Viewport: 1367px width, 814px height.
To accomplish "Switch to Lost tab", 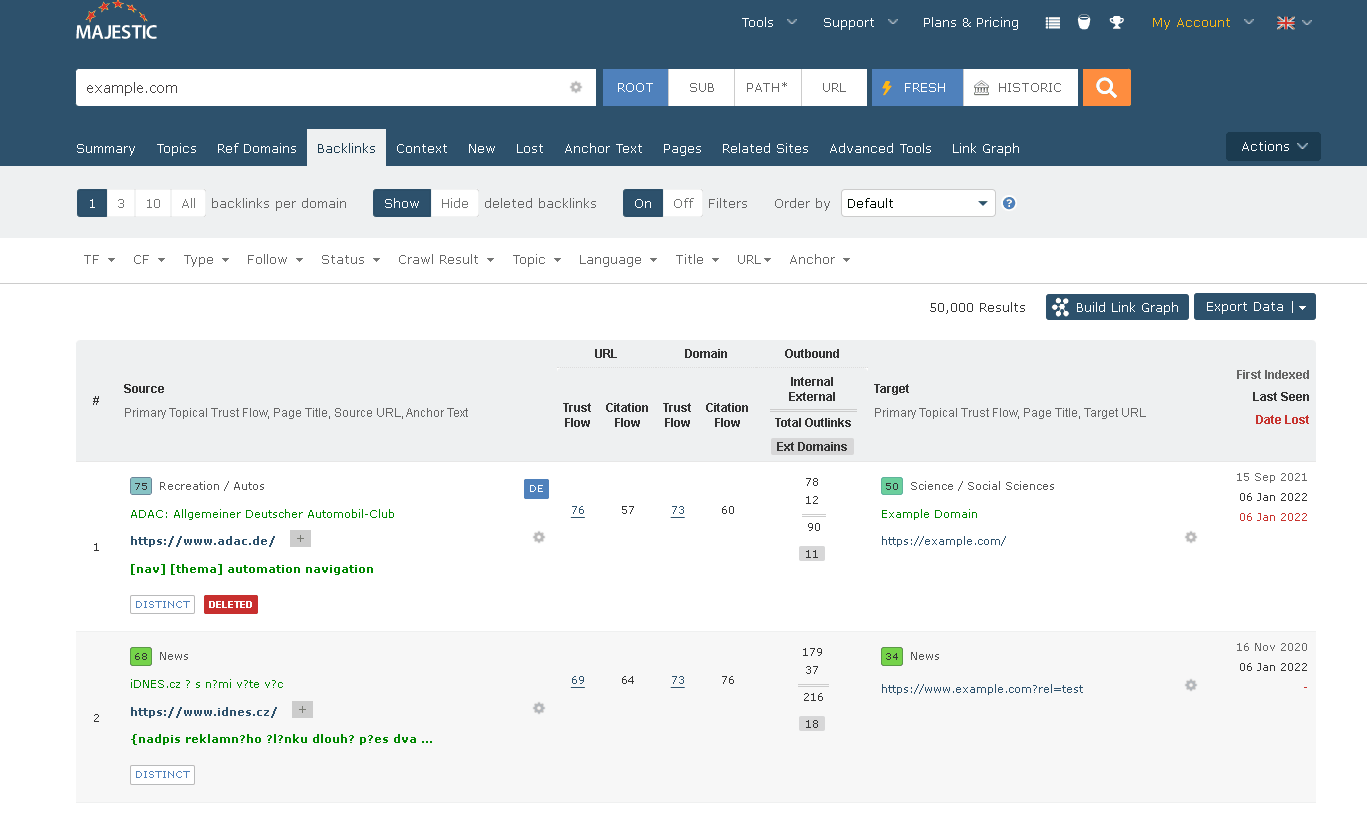I will tap(530, 148).
